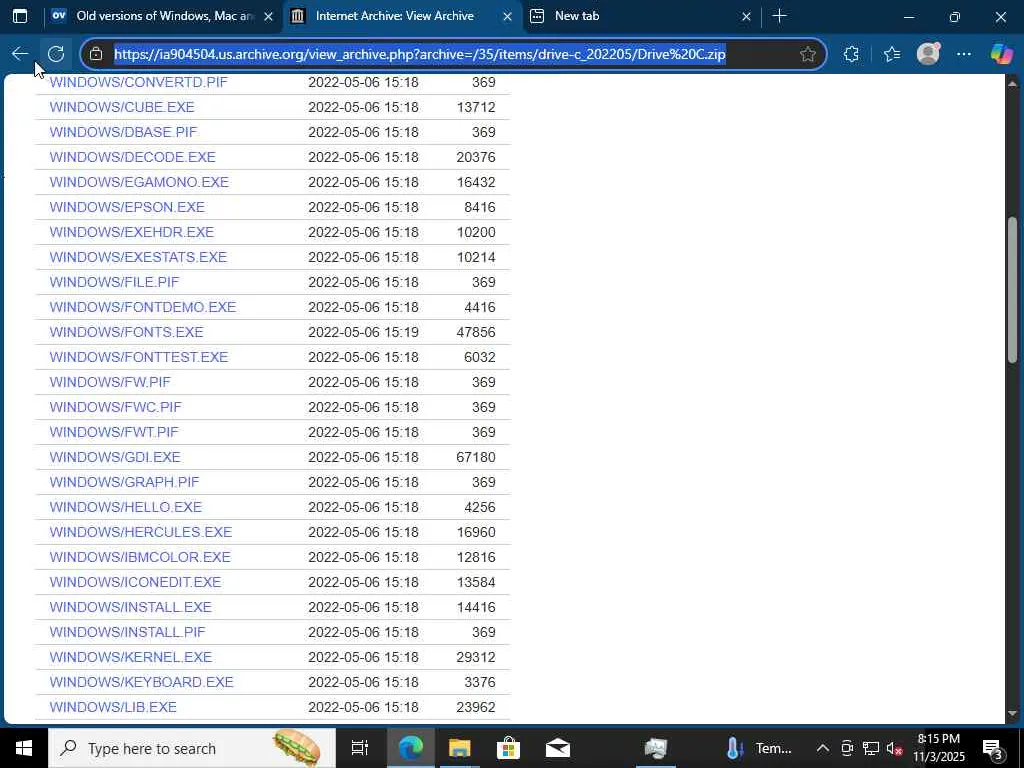This screenshot has height=768, width=1024.
Task: Open the taskbar clock and date
Action: click(938, 748)
